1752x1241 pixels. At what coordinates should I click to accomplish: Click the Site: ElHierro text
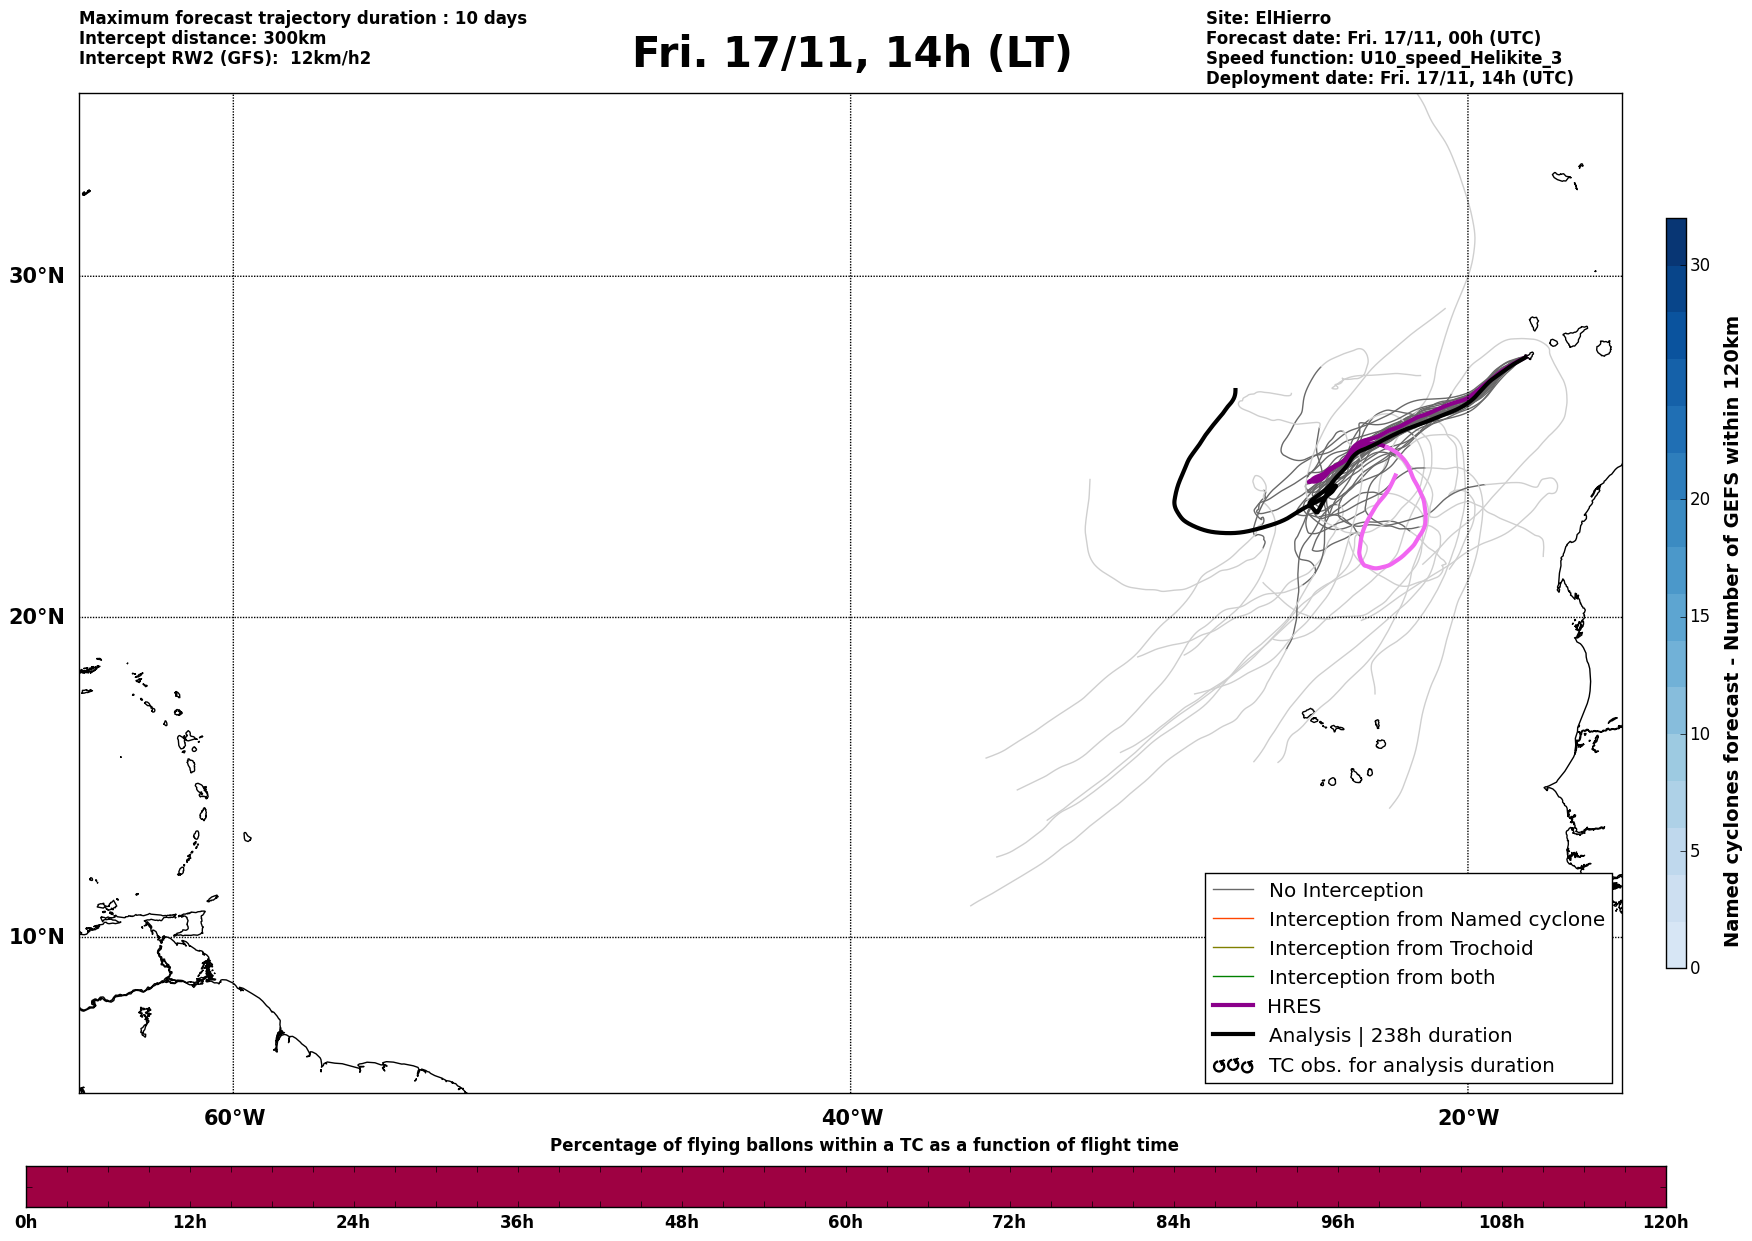1268,18
